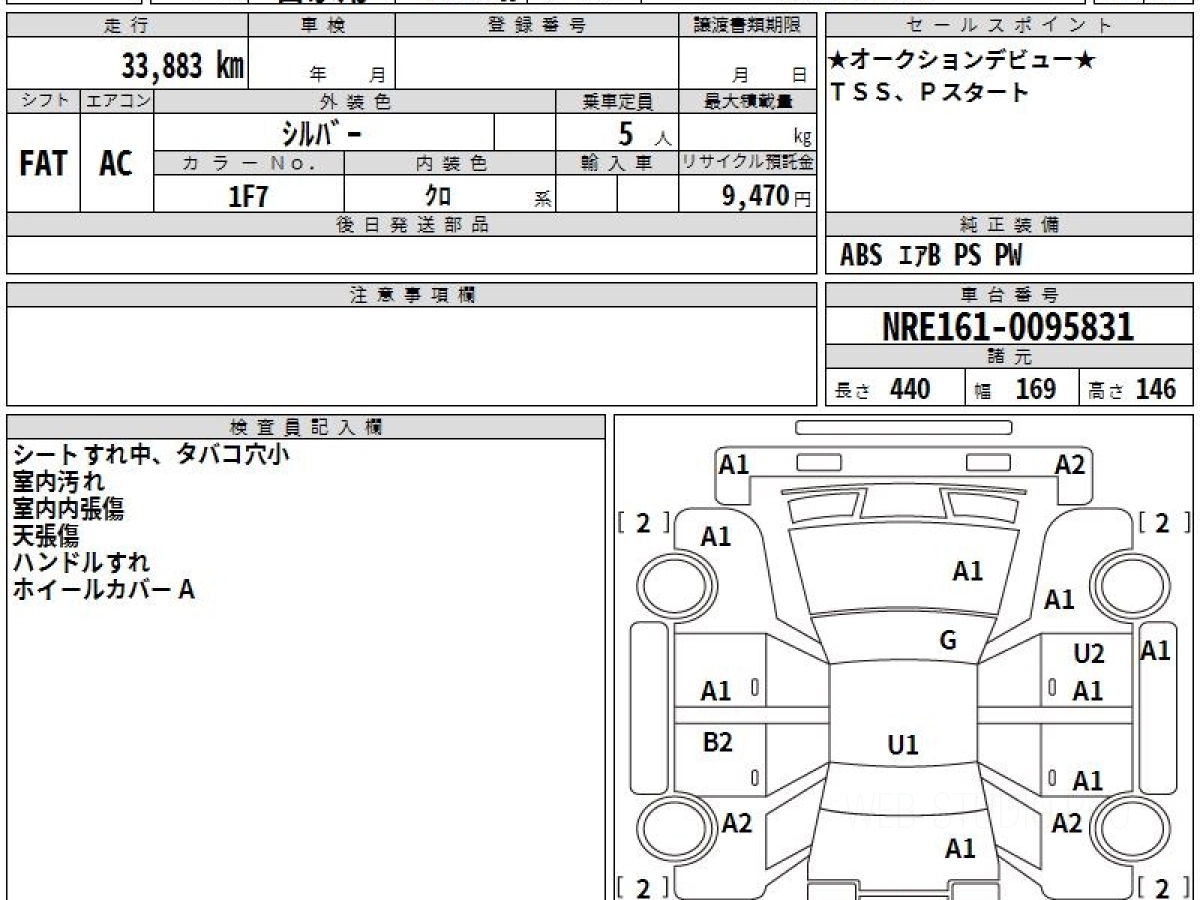
Task: Click the ホイールカバー A inspector note line
Action: (103, 590)
